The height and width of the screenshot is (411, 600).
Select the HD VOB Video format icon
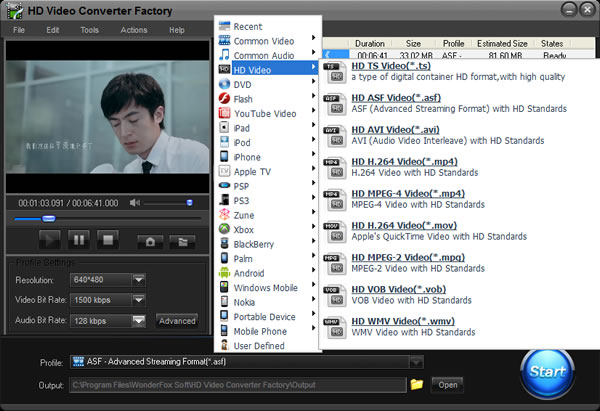point(335,293)
